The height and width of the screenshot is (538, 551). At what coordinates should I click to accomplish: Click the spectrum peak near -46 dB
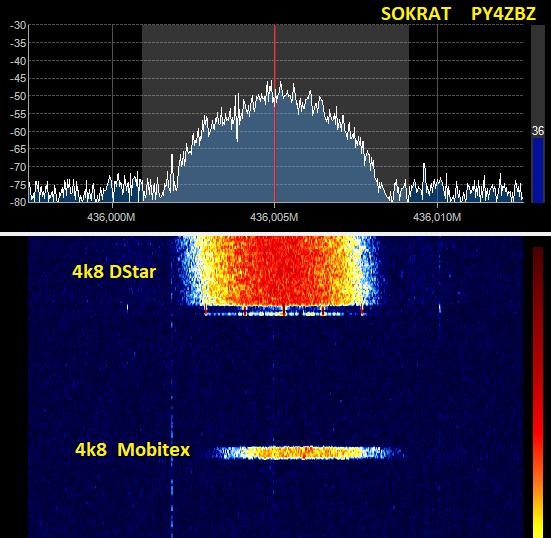[x=270, y=83]
